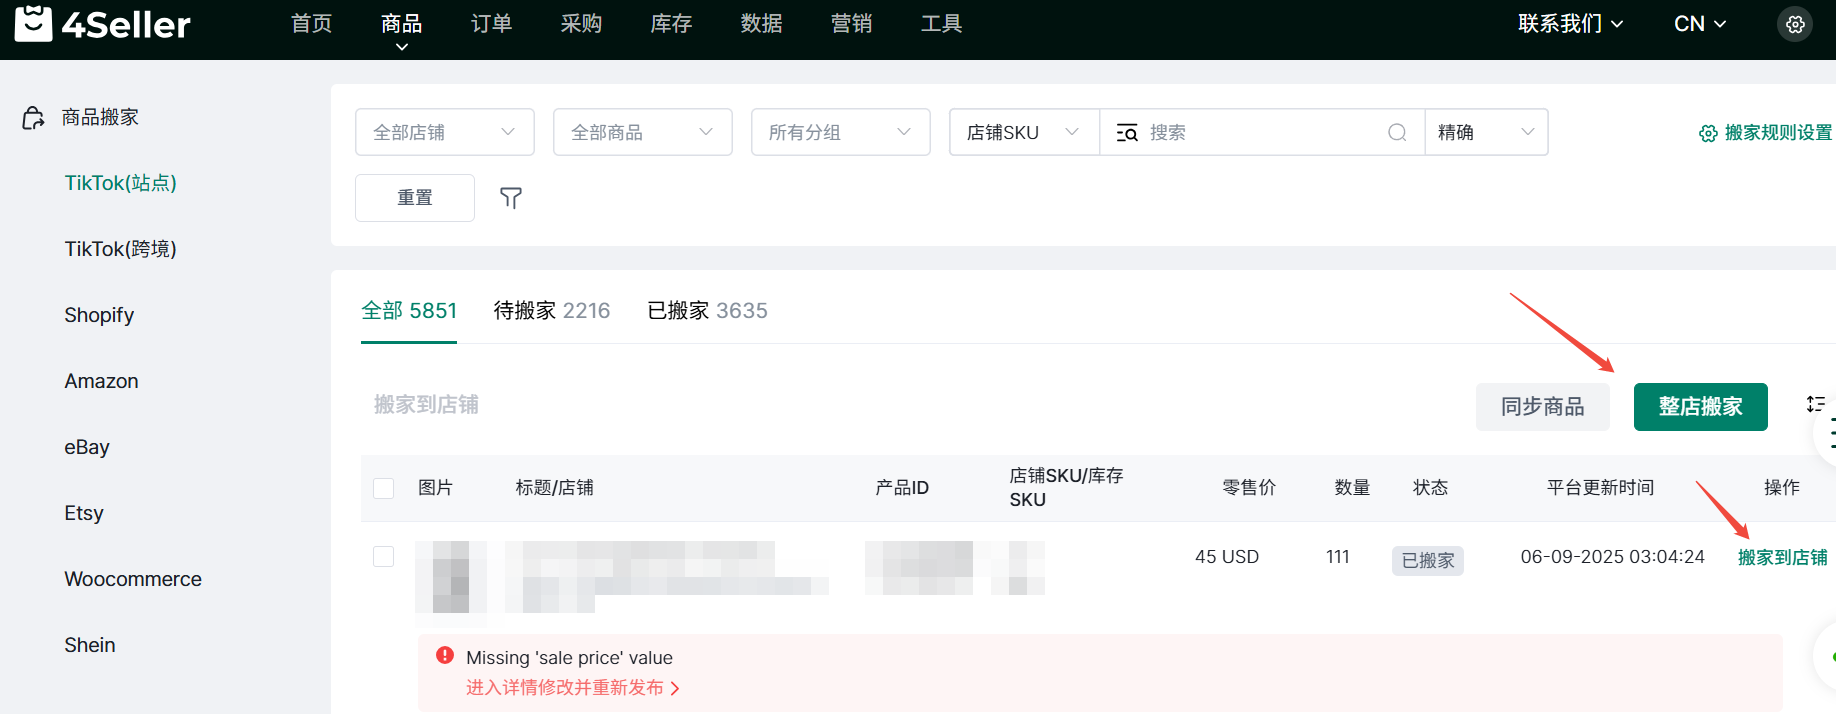
Task: Click the magnifier search icon
Action: pos(1397,133)
